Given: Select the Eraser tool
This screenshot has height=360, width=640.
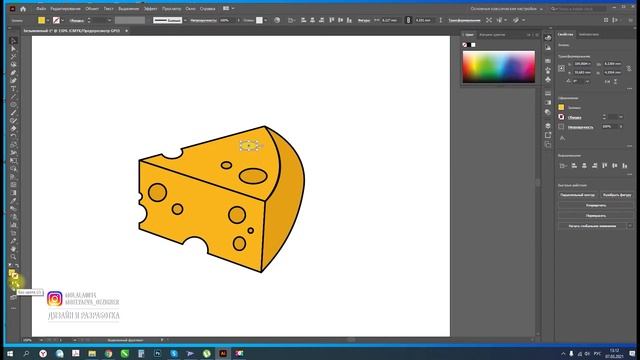Looking at the screenshot, I should 13,129.
